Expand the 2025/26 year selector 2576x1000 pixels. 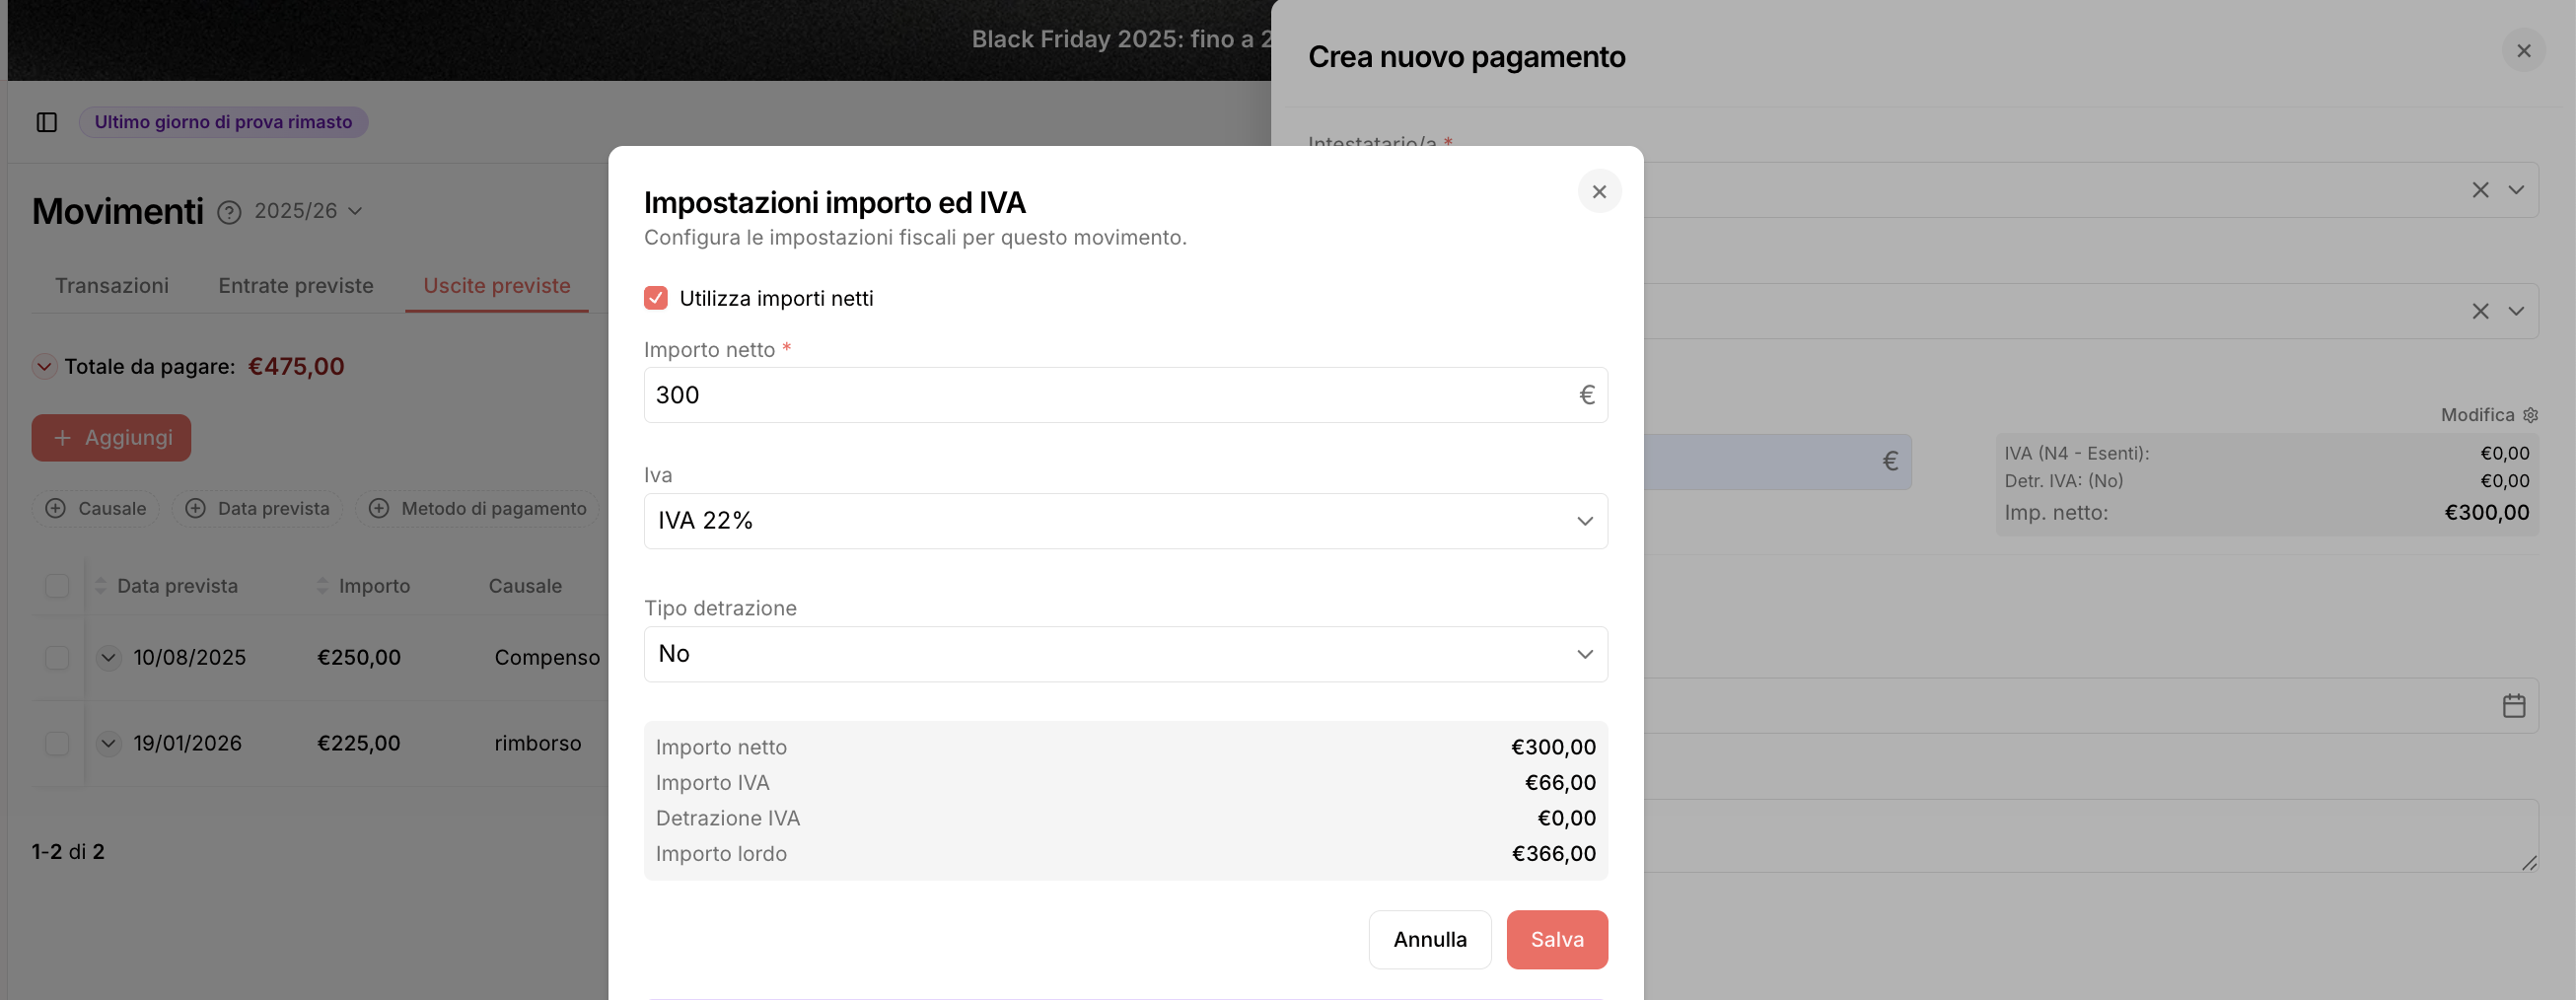coord(308,211)
